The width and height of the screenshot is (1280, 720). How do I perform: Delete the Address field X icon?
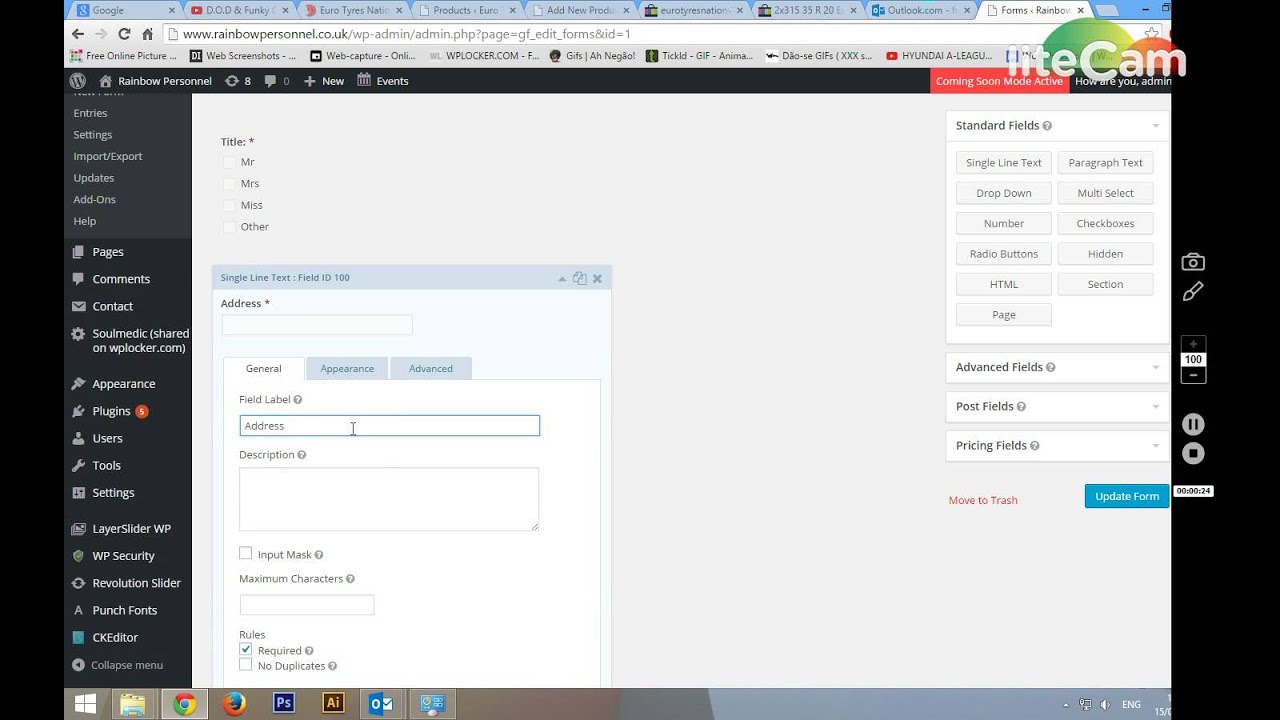597,279
